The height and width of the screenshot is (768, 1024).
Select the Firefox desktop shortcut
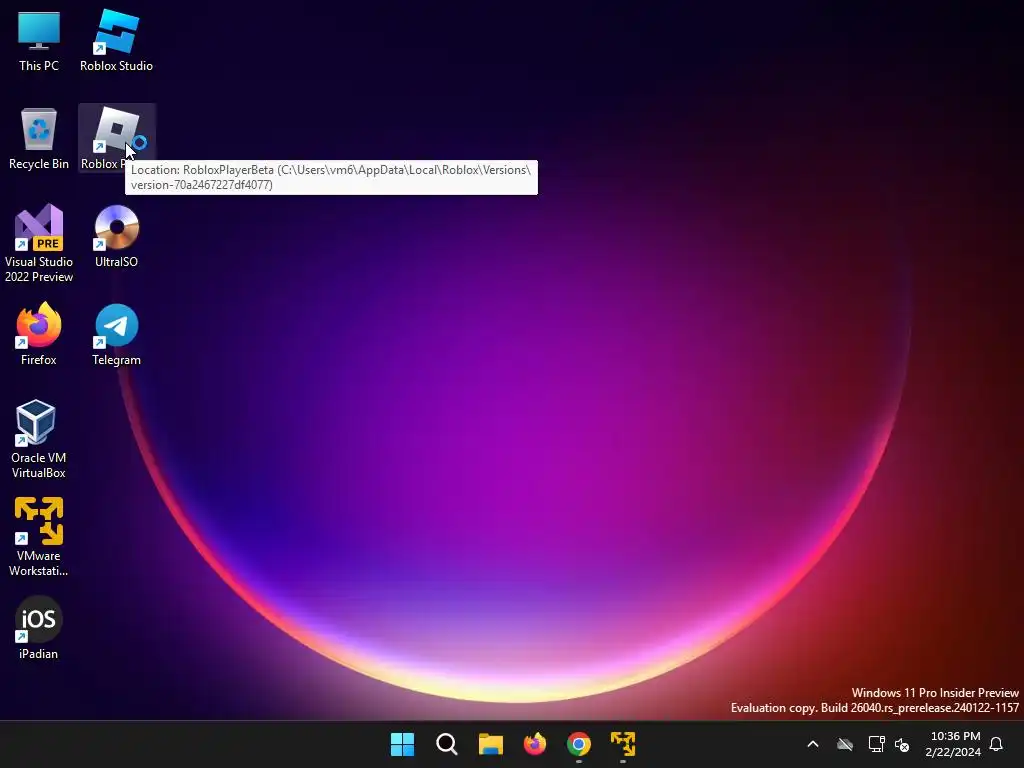point(39,334)
